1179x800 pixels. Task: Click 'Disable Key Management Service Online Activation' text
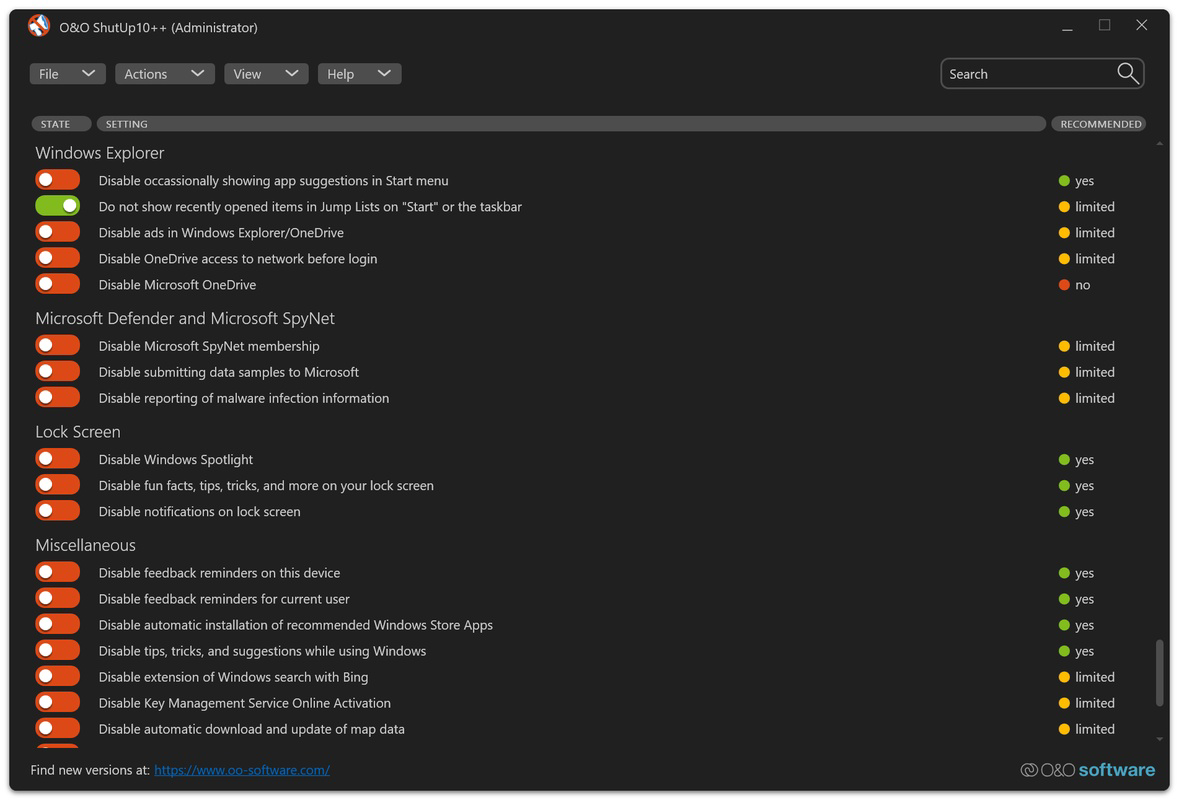click(244, 703)
